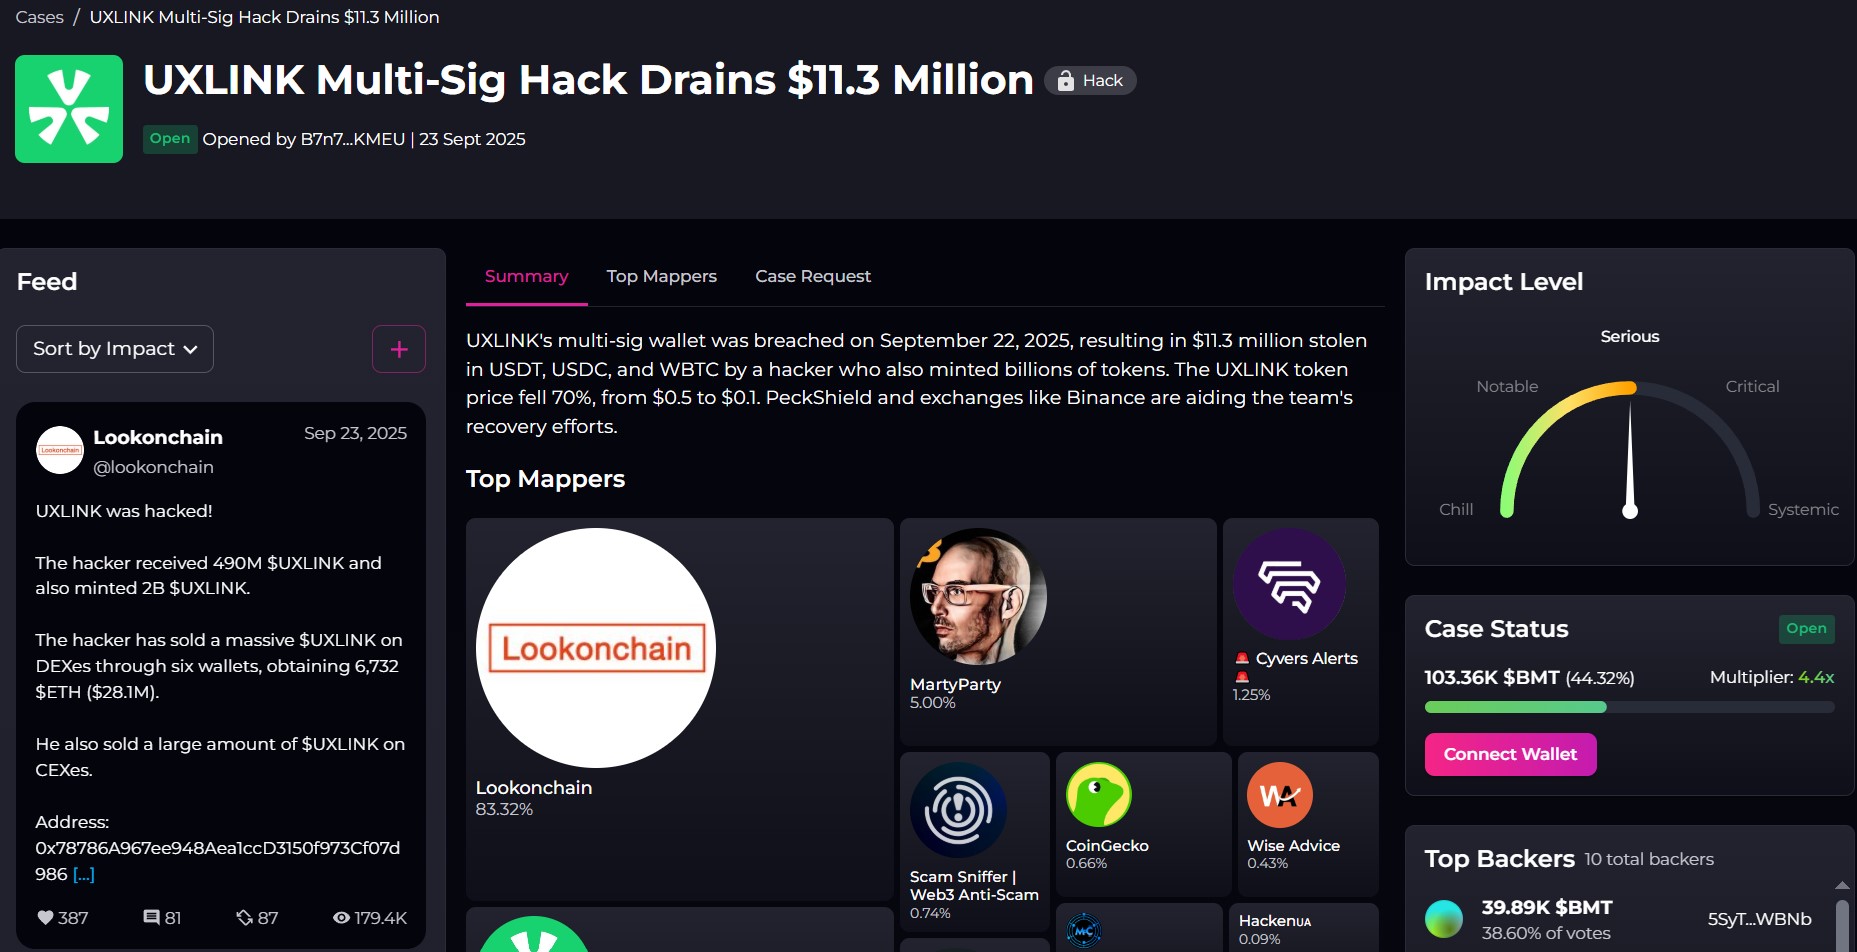This screenshot has height=952, width=1857.
Task: Open the CoinGecko gecko logo
Action: 1099,795
